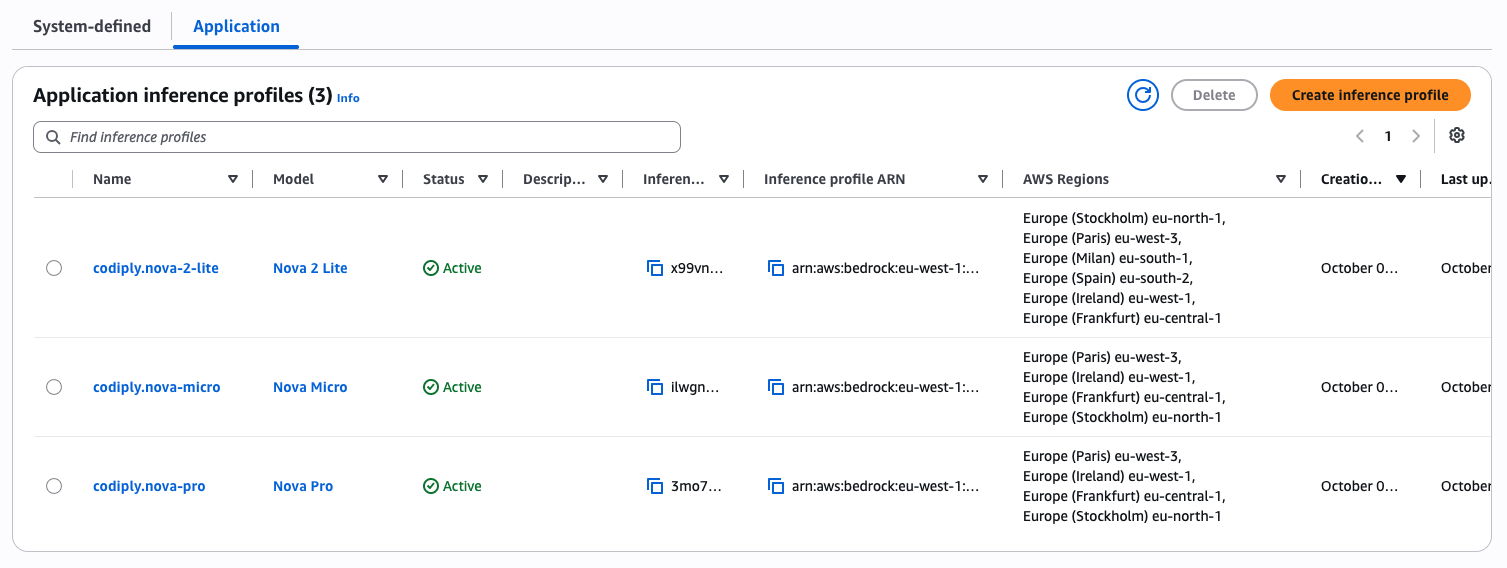Open the codiply.nova-pro profile link
The height and width of the screenshot is (568, 1507).
pos(149,486)
